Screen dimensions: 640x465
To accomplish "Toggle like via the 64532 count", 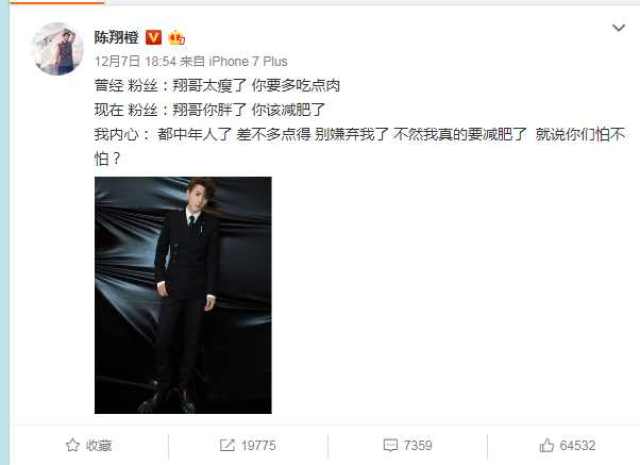I will tap(578, 445).
